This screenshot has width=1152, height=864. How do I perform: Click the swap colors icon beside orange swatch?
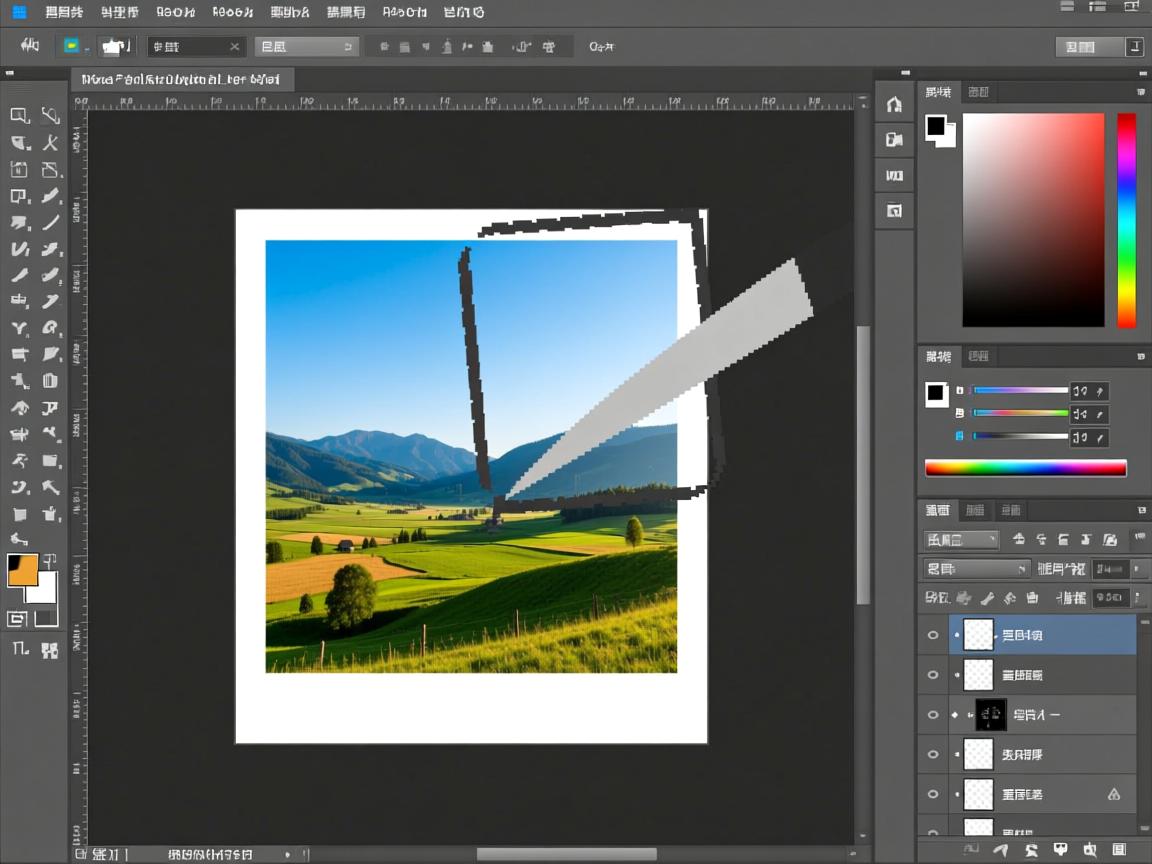49,561
